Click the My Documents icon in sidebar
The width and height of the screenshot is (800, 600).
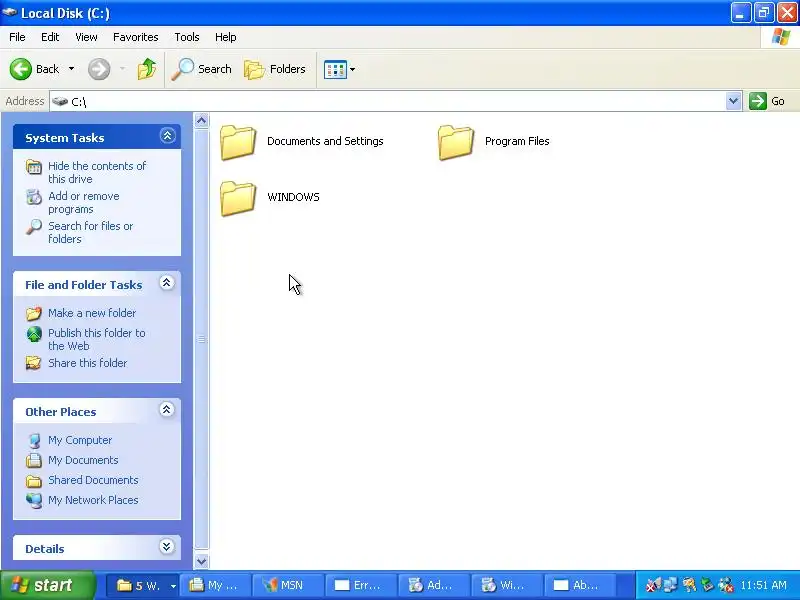[34, 460]
